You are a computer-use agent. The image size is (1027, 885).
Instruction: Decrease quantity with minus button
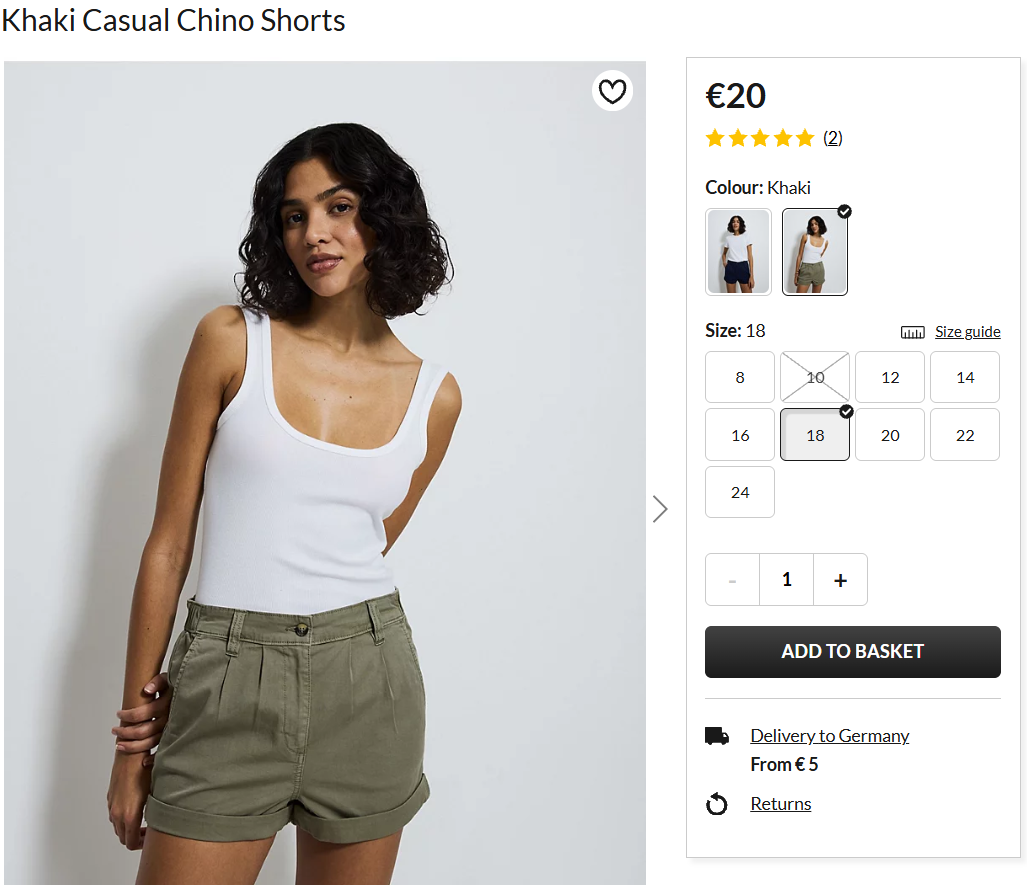coord(733,580)
